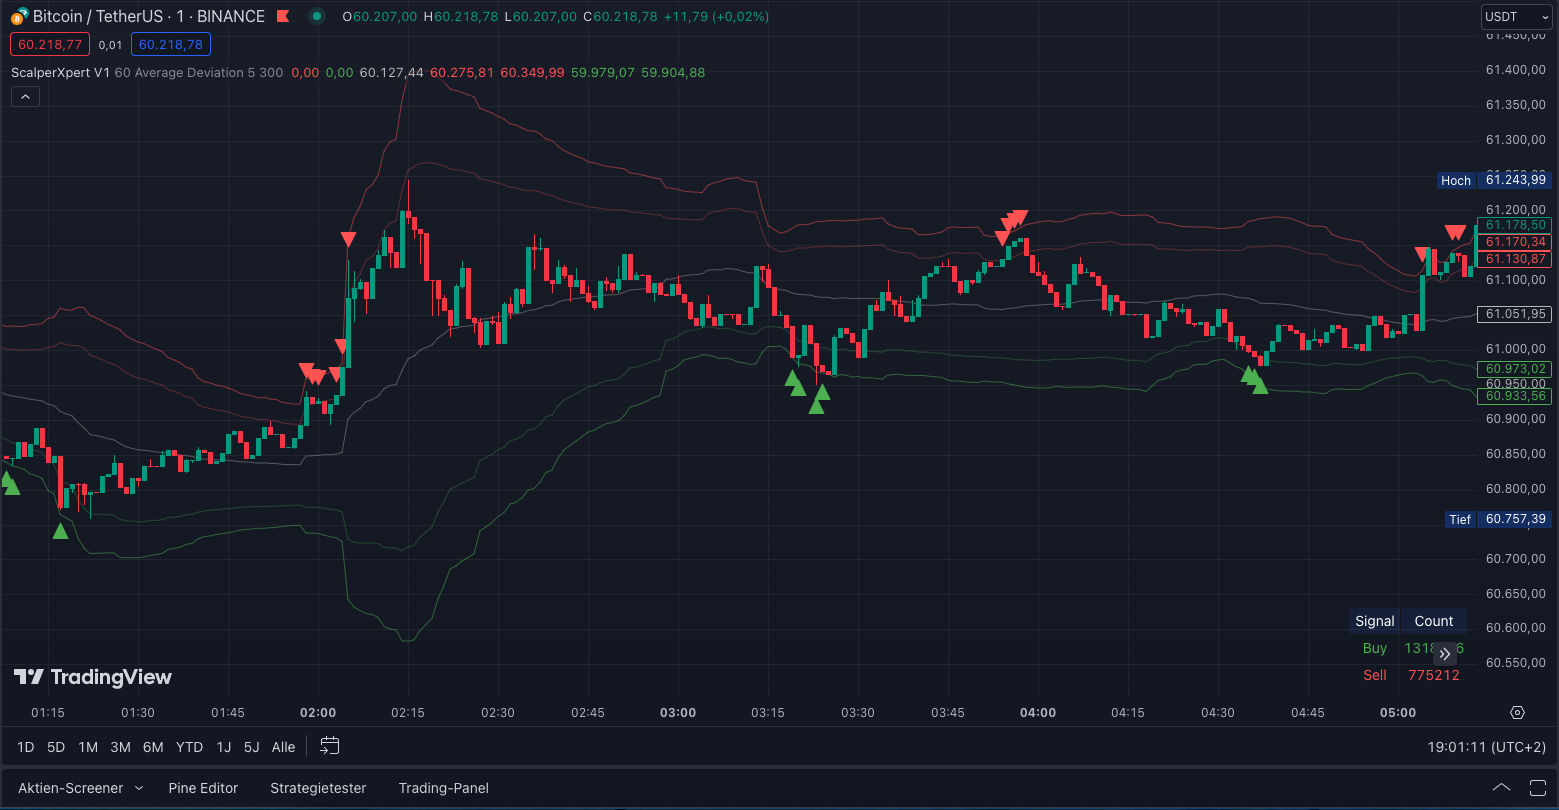
Task: Click the Sell count value 775212
Action: click(x=1434, y=675)
